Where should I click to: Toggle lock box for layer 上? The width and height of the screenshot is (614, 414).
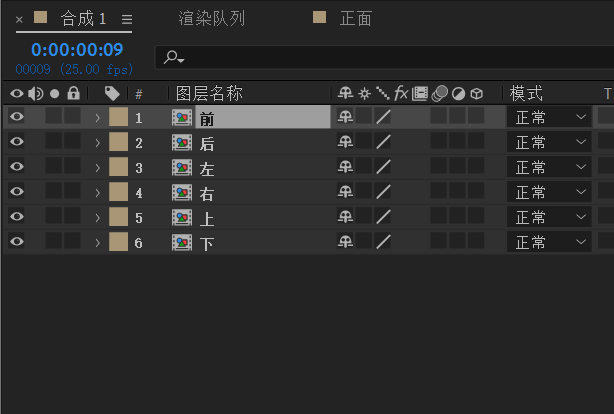click(x=73, y=217)
